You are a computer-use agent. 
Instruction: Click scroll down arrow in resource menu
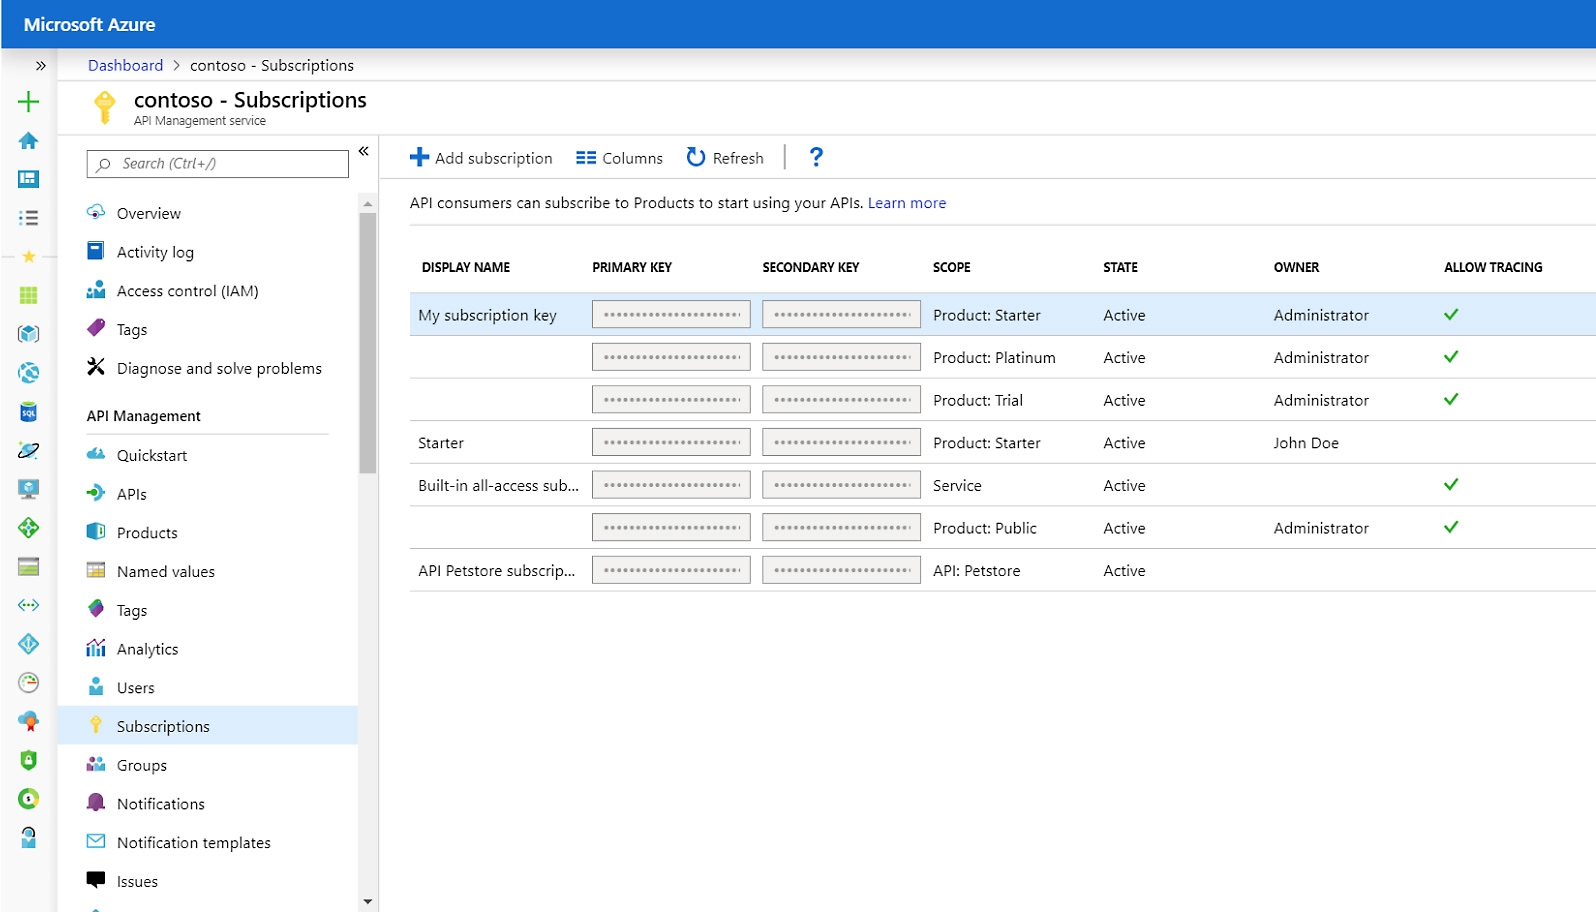pyautogui.click(x=368, y=901)
